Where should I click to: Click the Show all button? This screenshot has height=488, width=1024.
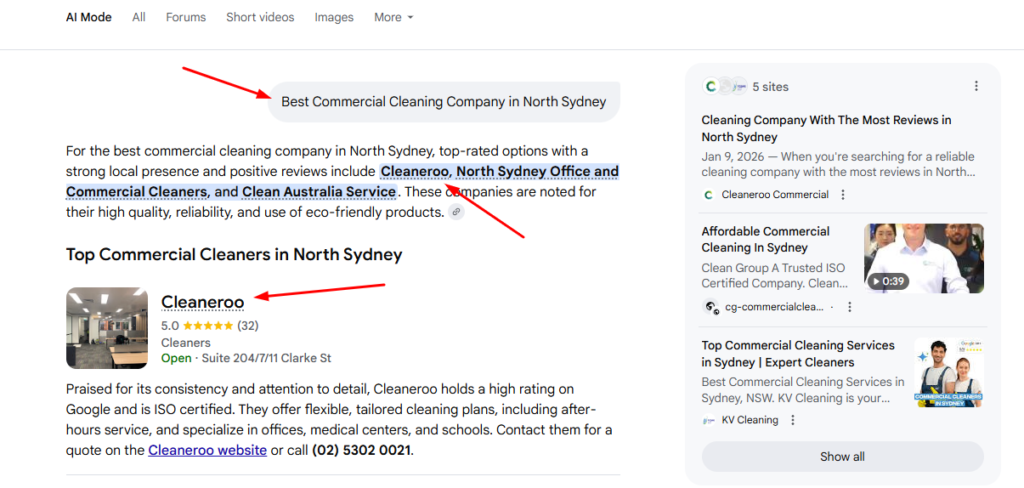tap(842, 457)
